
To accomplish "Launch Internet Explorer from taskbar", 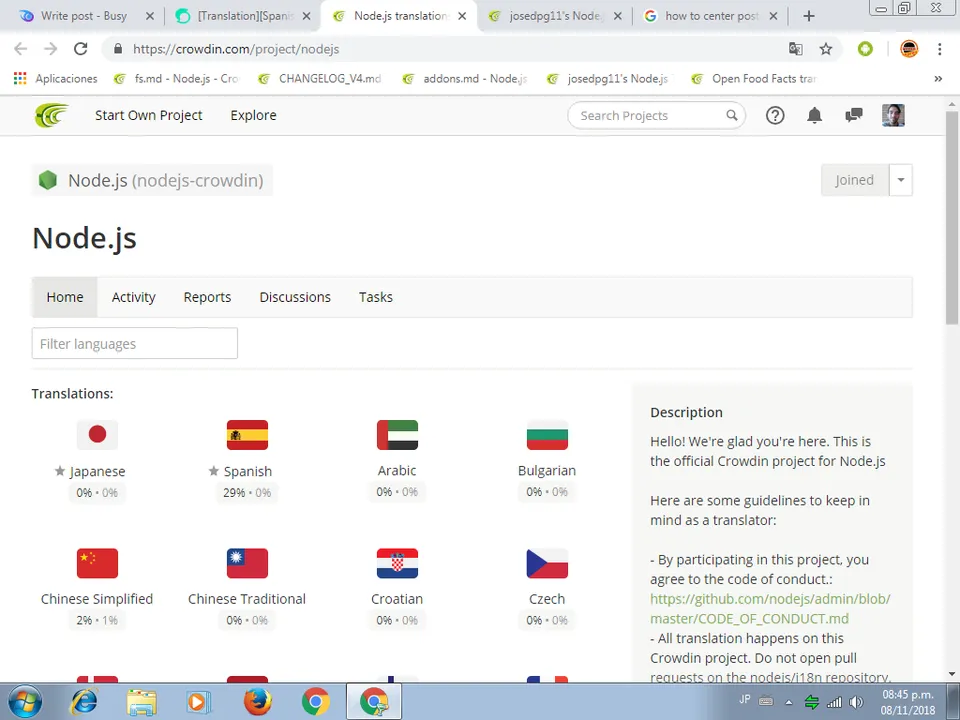I will click(84, 702).
